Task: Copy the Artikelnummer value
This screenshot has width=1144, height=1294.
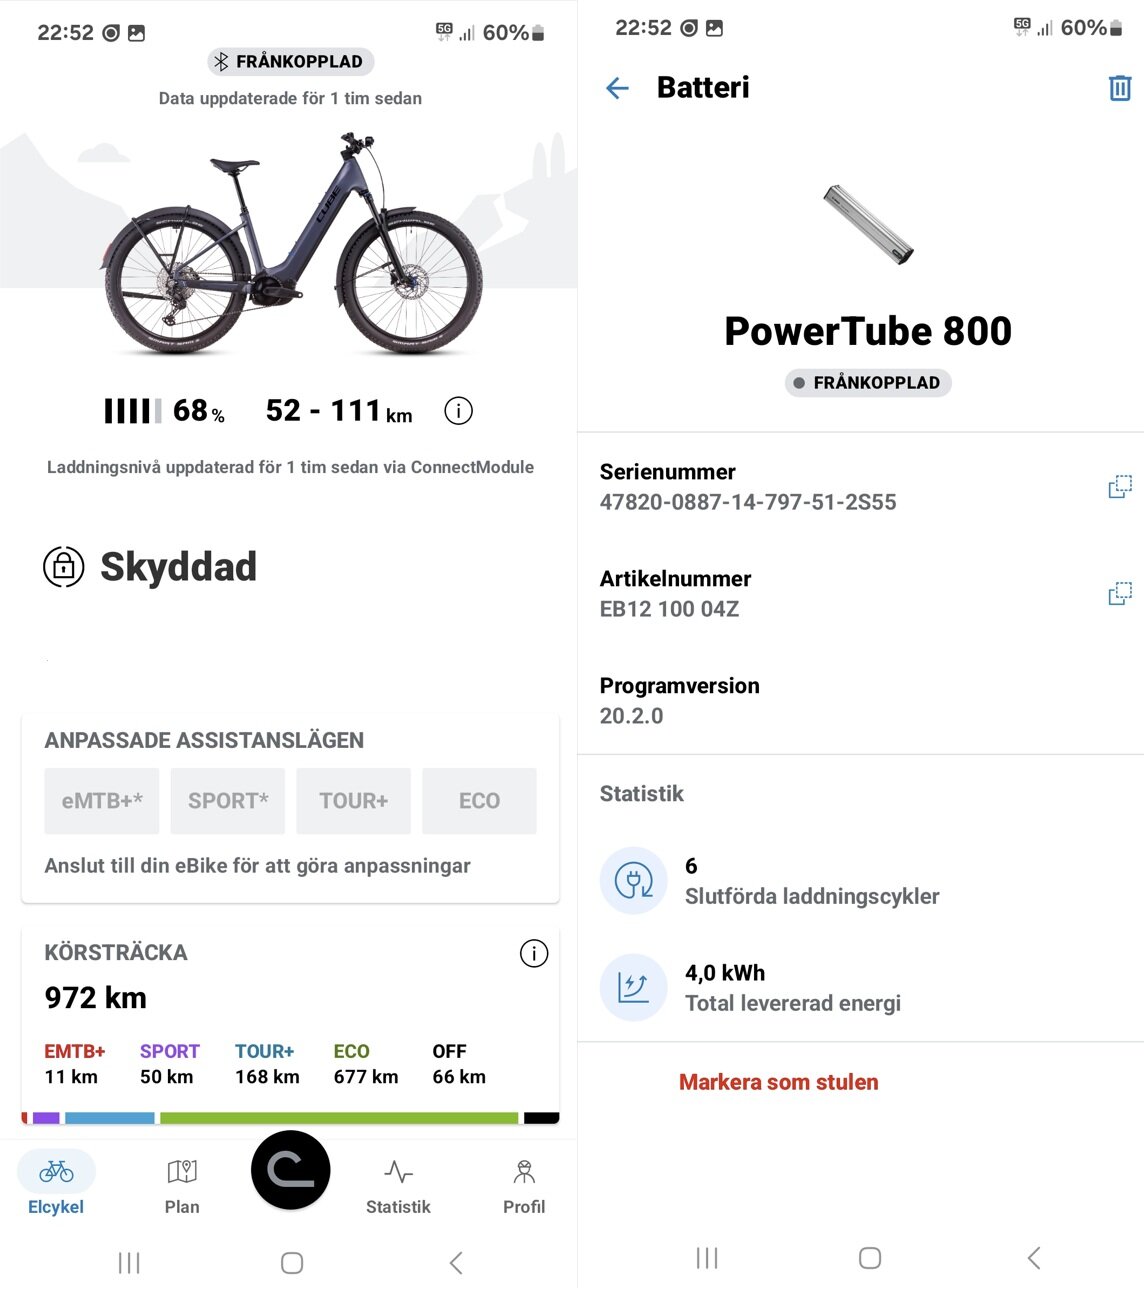Action: click(x=1120, y=594)
